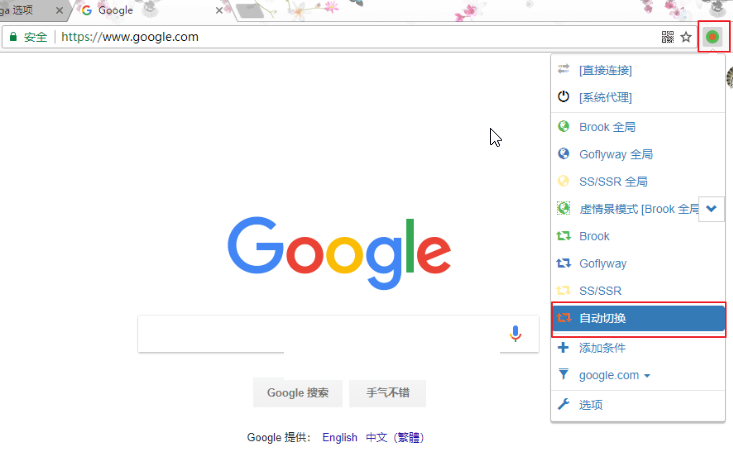Click the system proxy power icon
This screenshot has width=733, height=471.
[x=564, y=96]
